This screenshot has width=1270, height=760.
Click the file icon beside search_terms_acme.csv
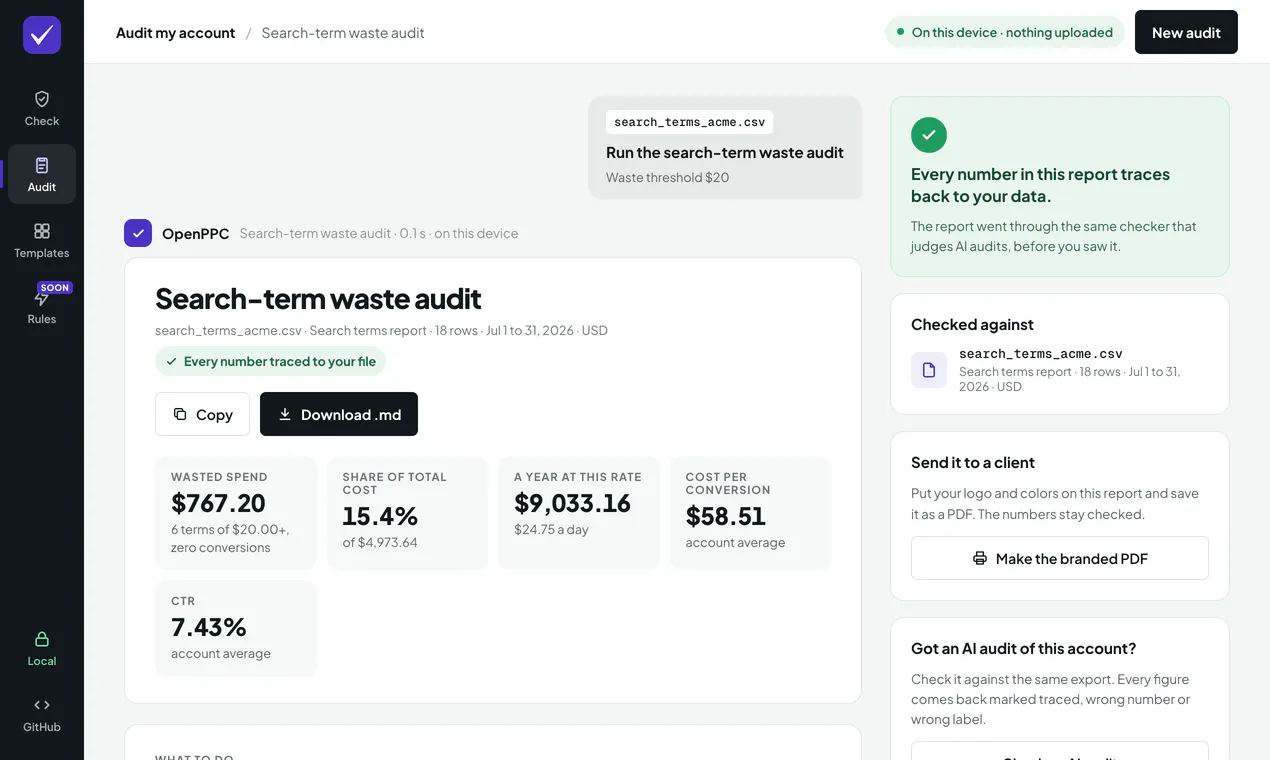[929, 370]
